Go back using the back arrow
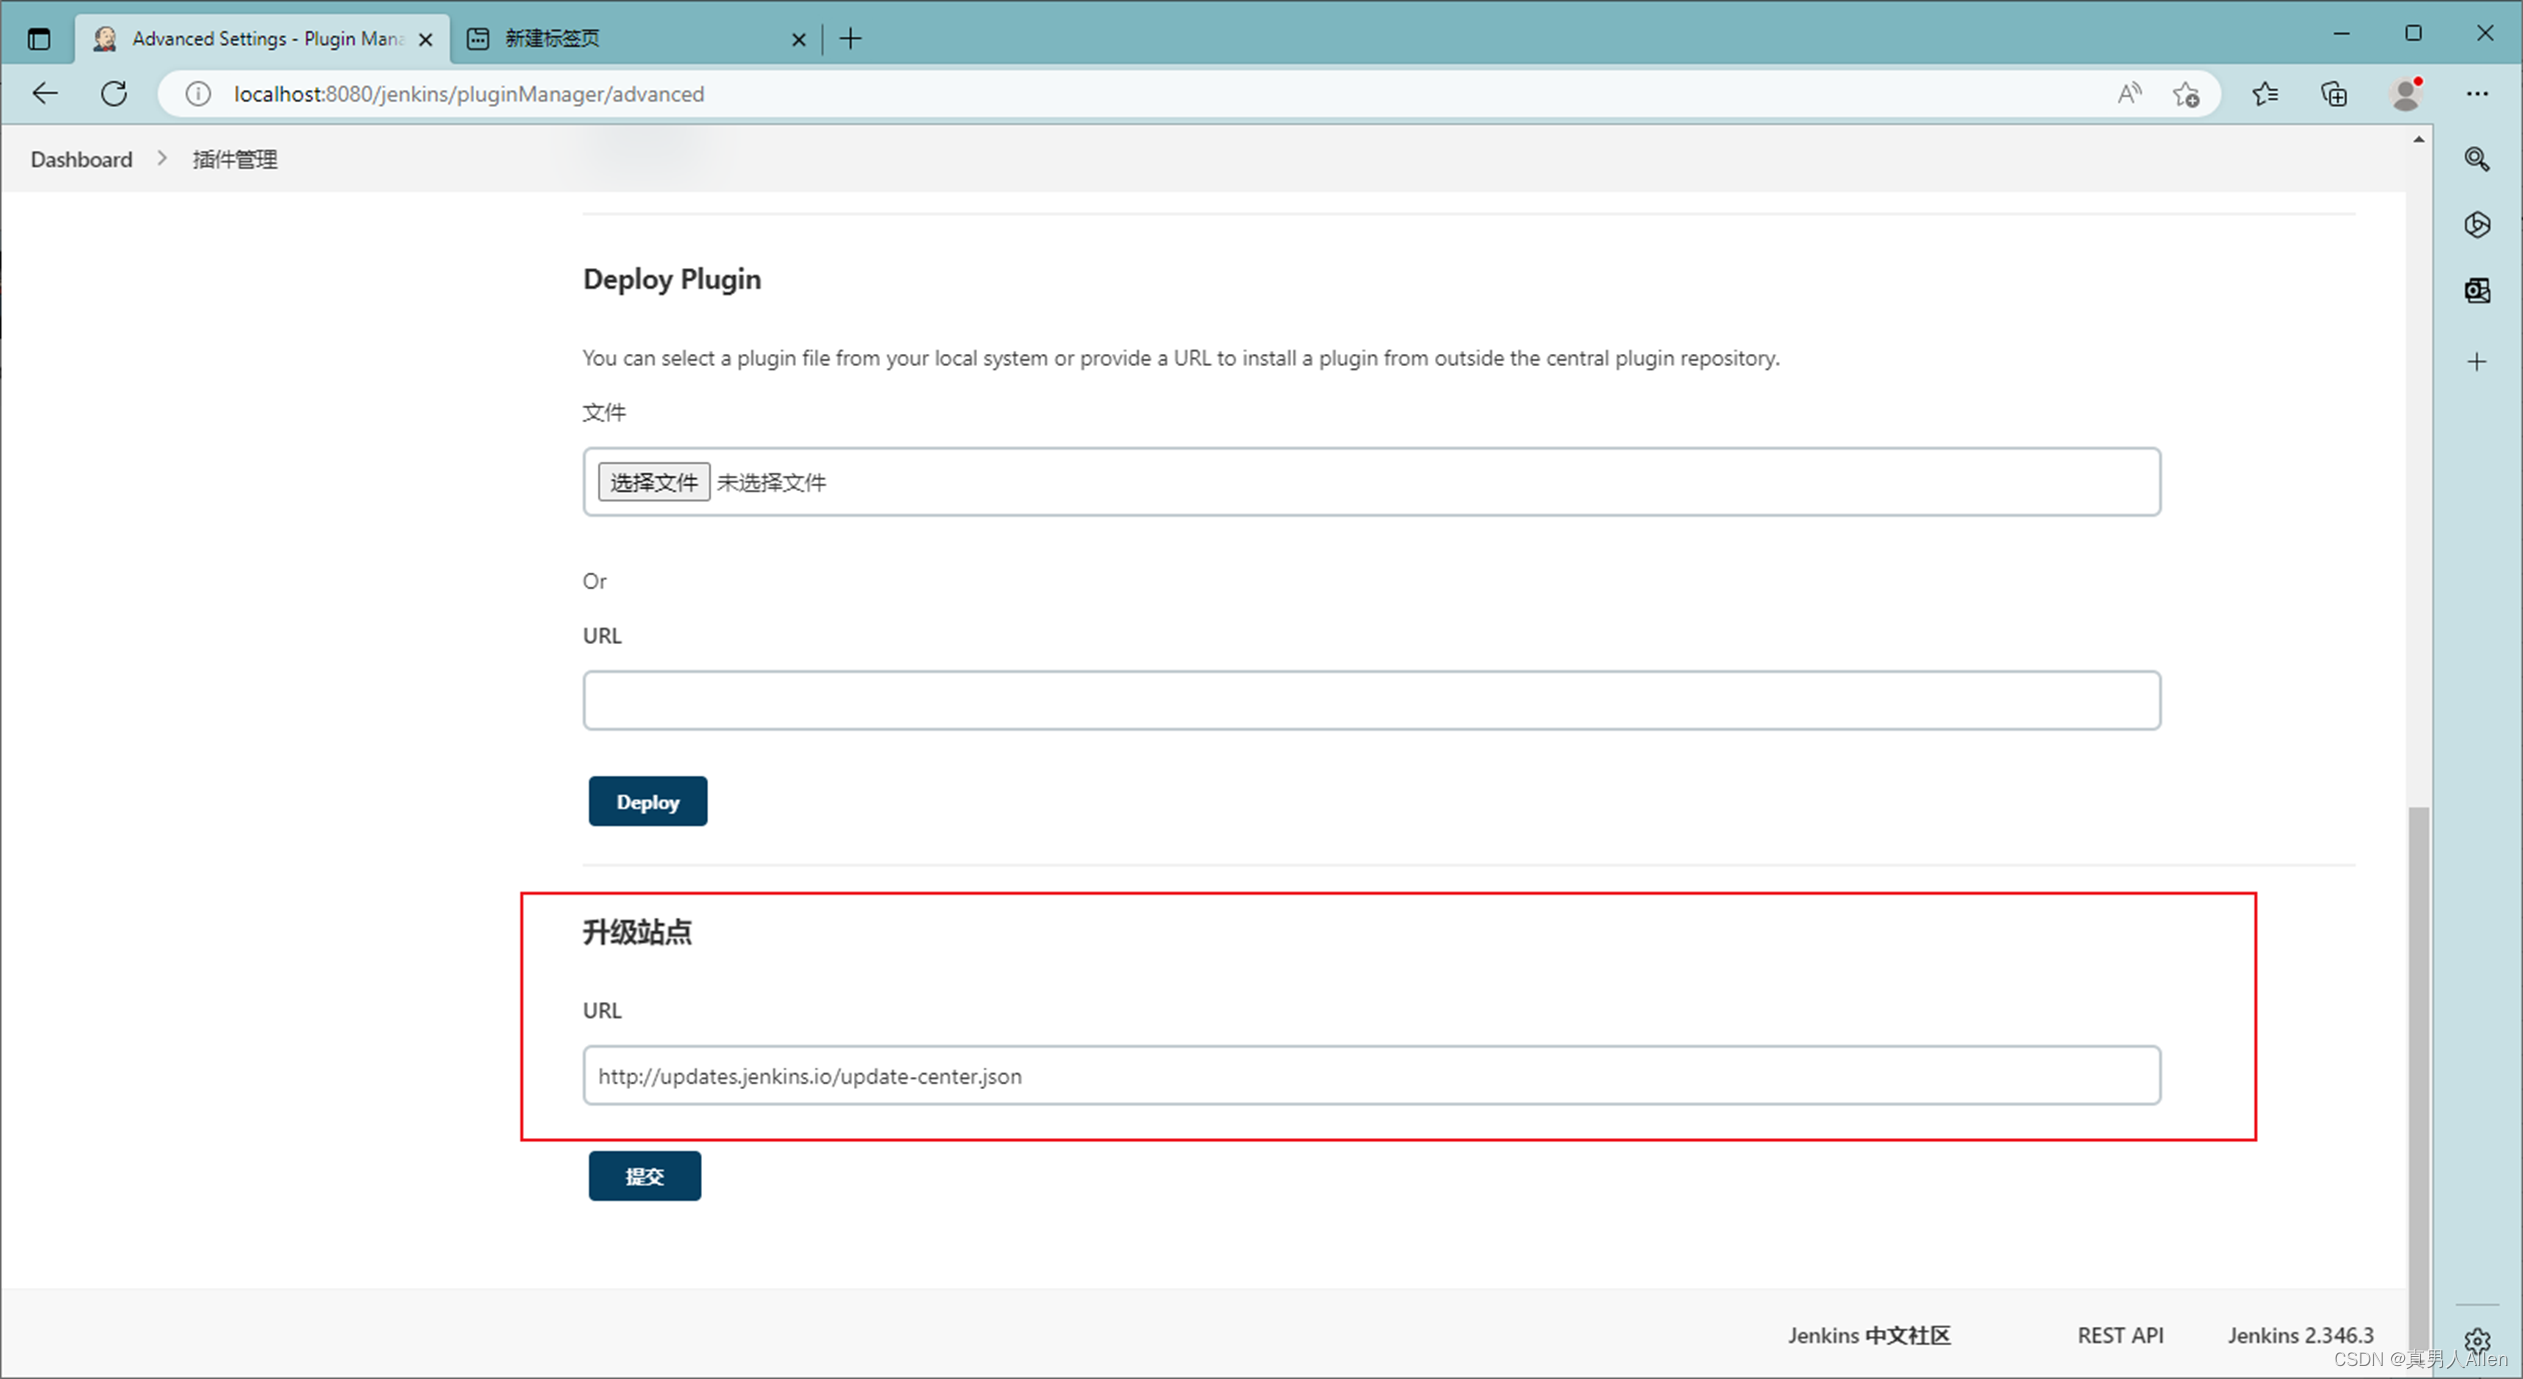The height and width of the screenshot is (1379, 2523). pos(45,93)
